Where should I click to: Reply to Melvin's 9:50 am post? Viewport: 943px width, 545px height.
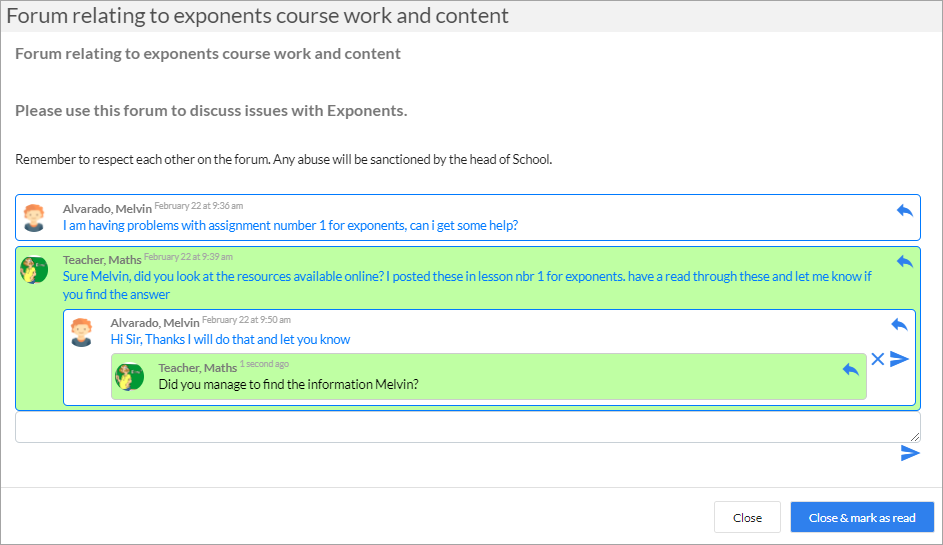899,325
